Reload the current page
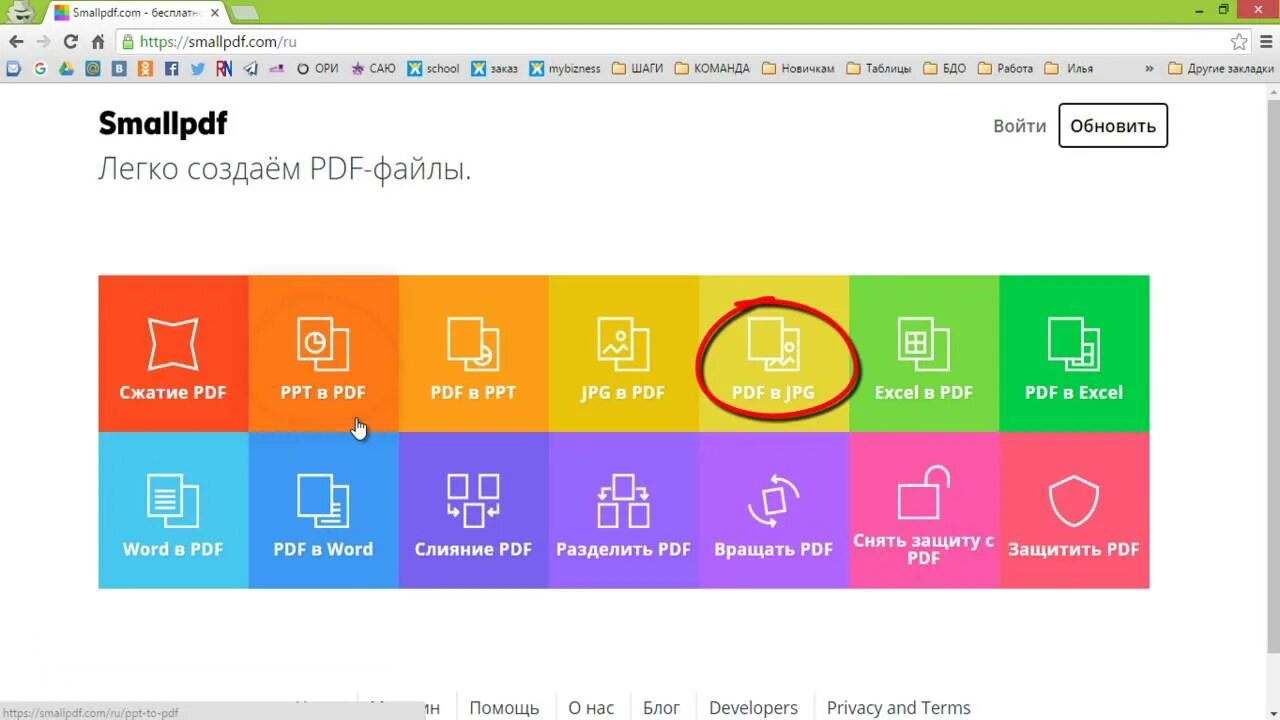 (x=70, y=42)
